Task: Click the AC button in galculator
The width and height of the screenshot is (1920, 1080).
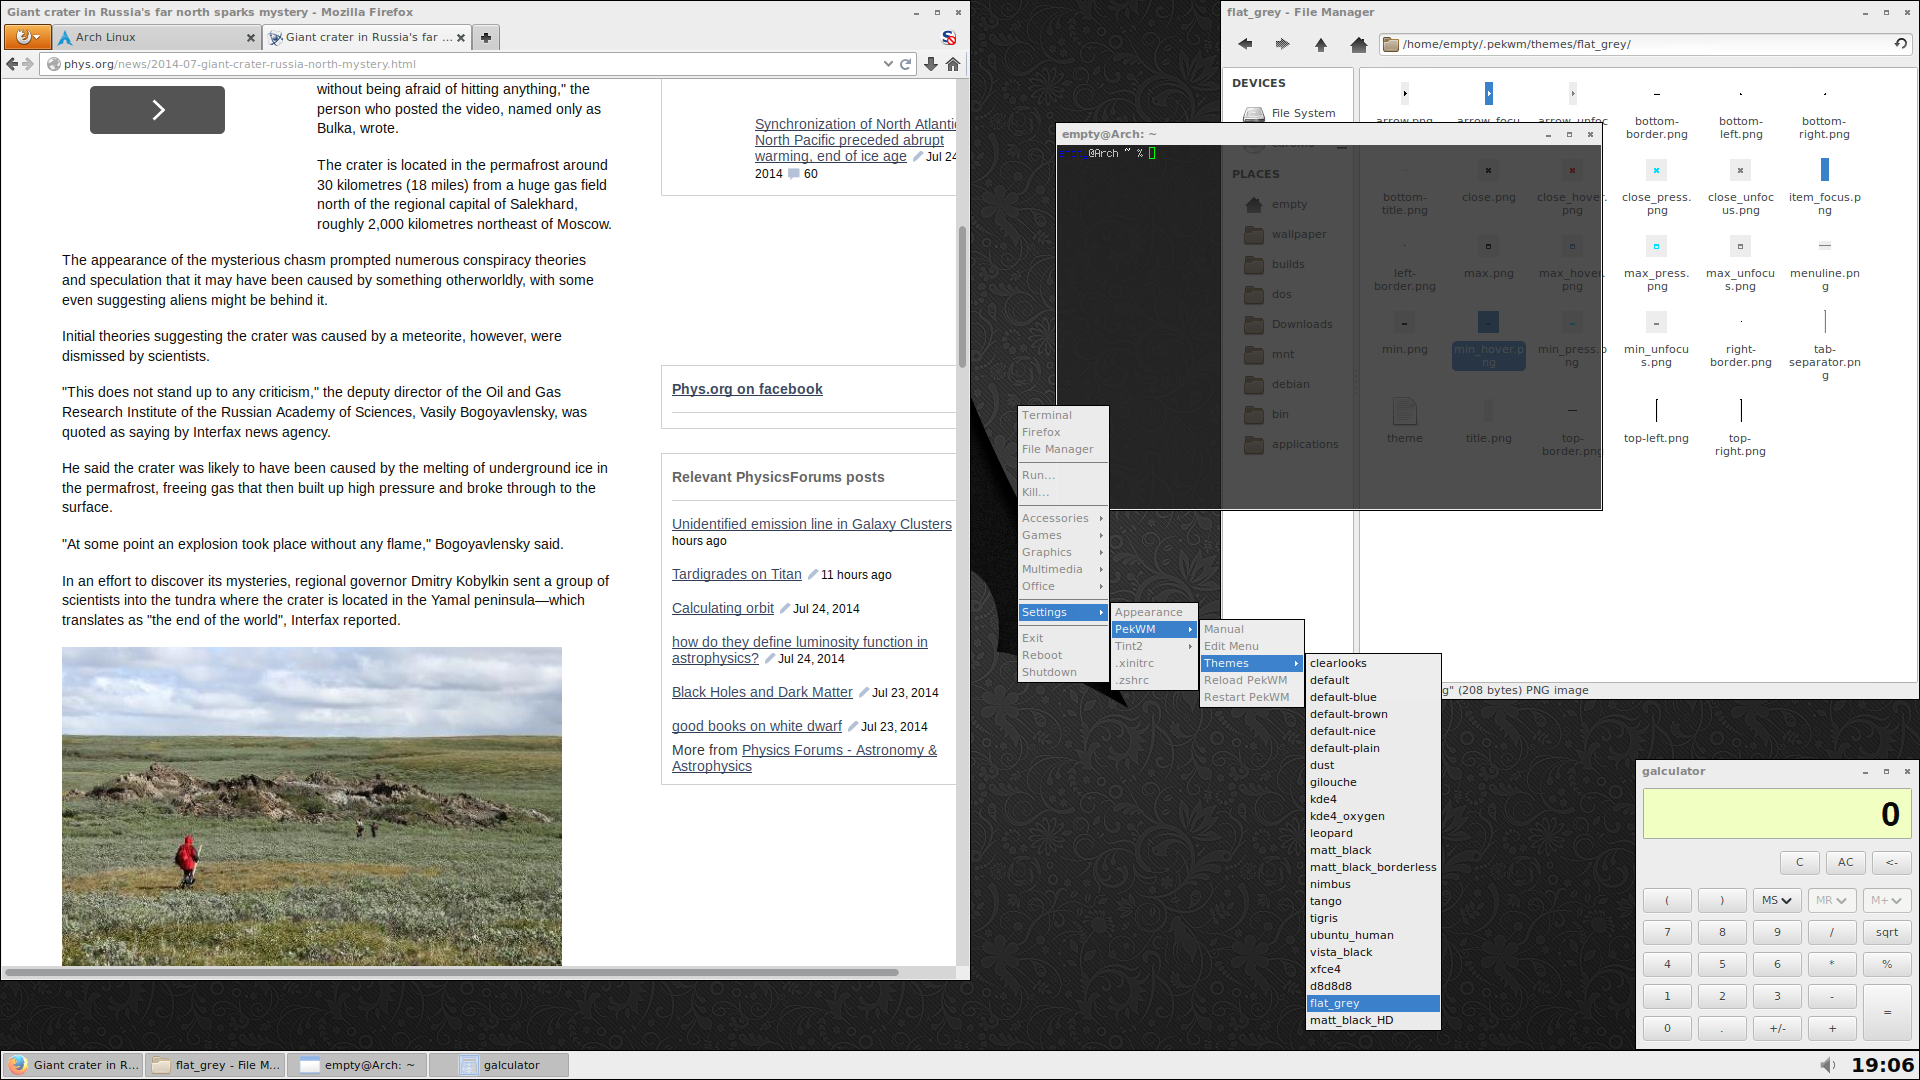Action: point(1846,862)
